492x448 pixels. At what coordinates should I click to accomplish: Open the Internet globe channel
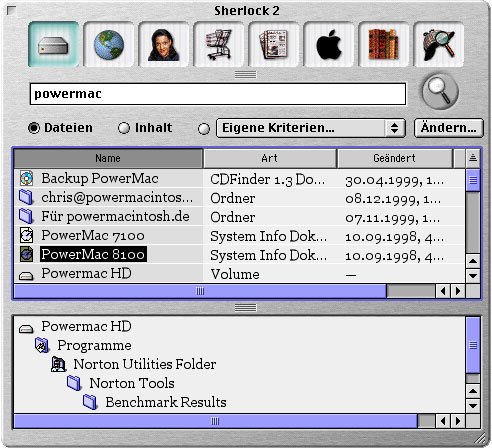[109, 44]
